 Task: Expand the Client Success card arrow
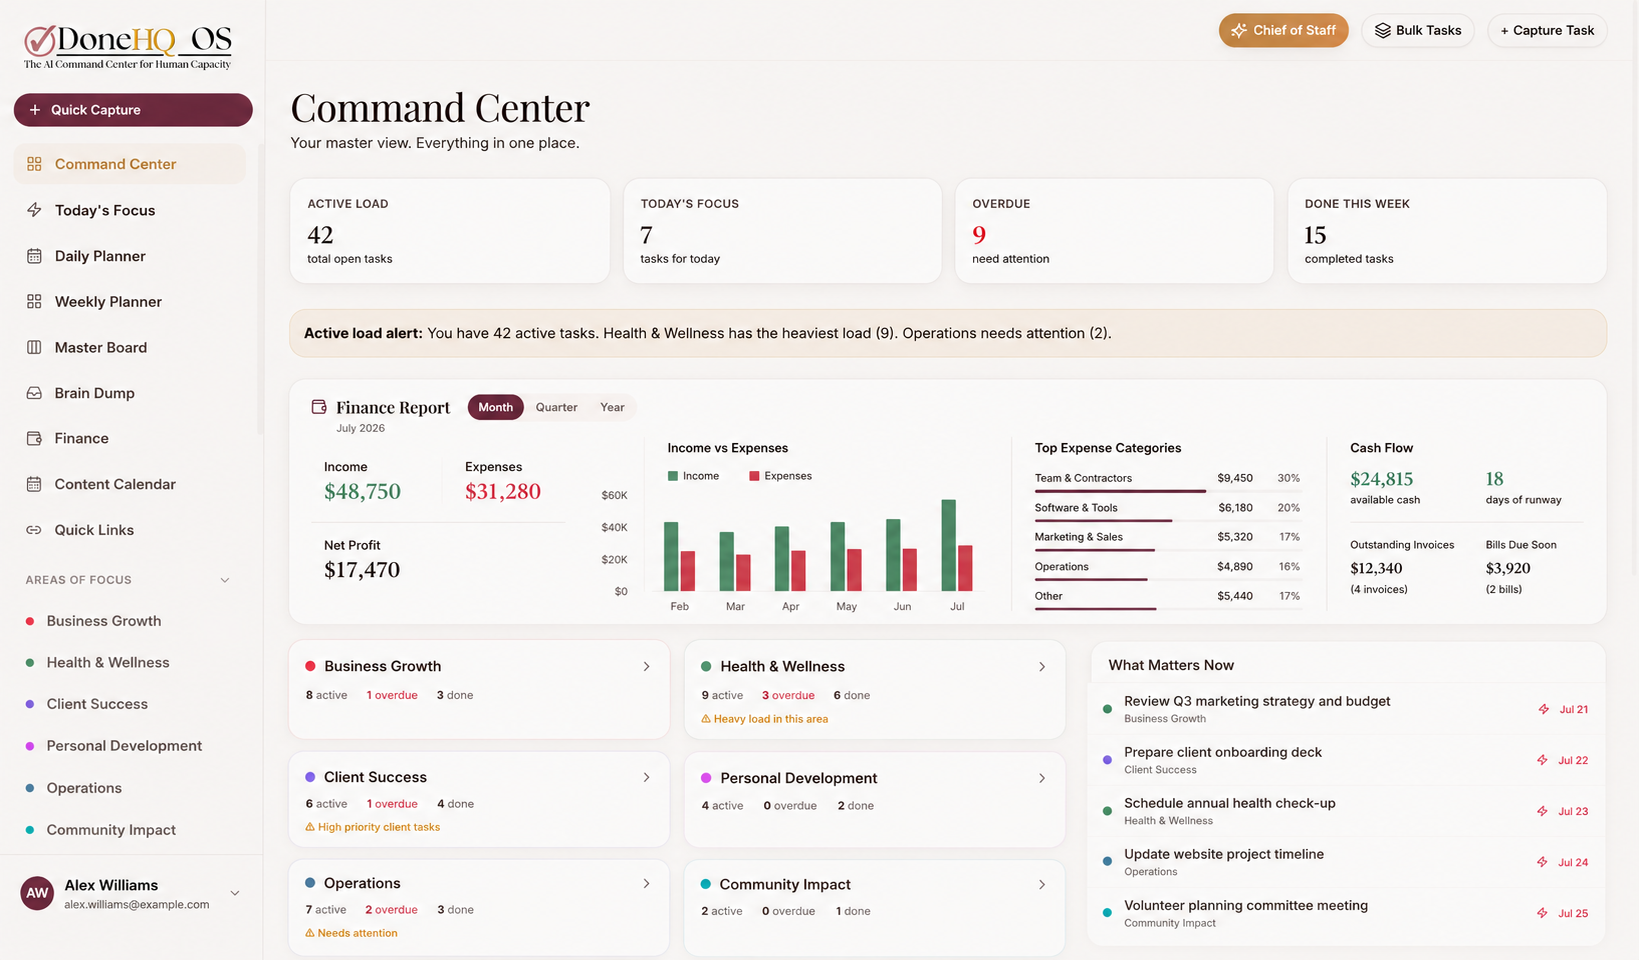646,777
